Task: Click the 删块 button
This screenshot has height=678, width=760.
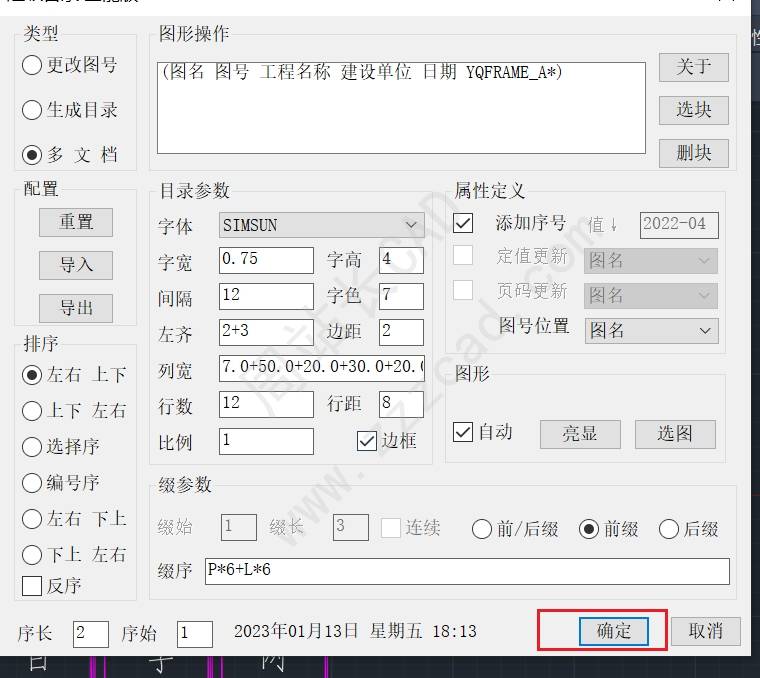Action: click(693, 153)
